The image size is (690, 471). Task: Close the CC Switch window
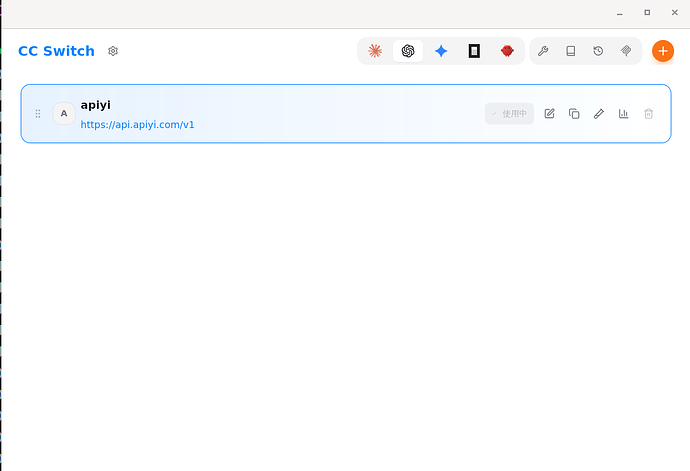click(675, 13)
